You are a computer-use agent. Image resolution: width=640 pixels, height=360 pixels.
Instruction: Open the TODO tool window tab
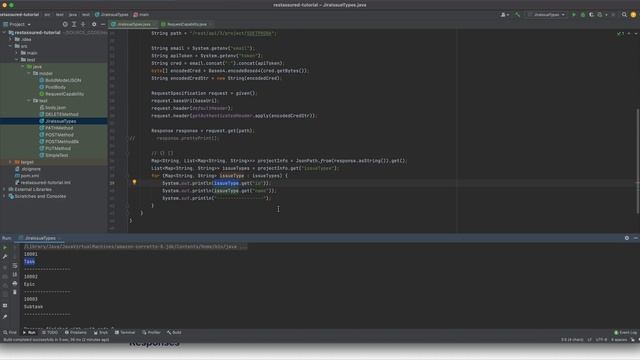pos(50,333)
